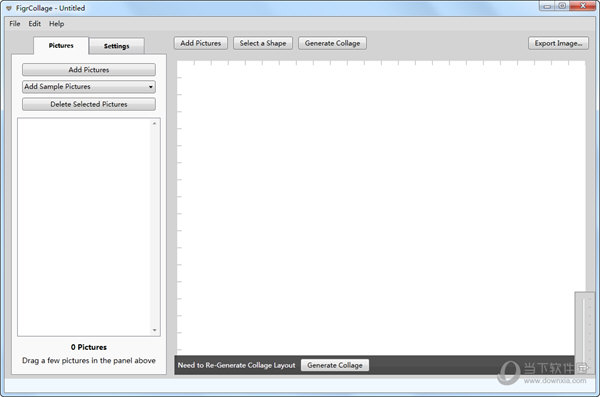Click Add Pictures in the top toolbar
Viewport: 600px width, 397px height.
(201, 43)
